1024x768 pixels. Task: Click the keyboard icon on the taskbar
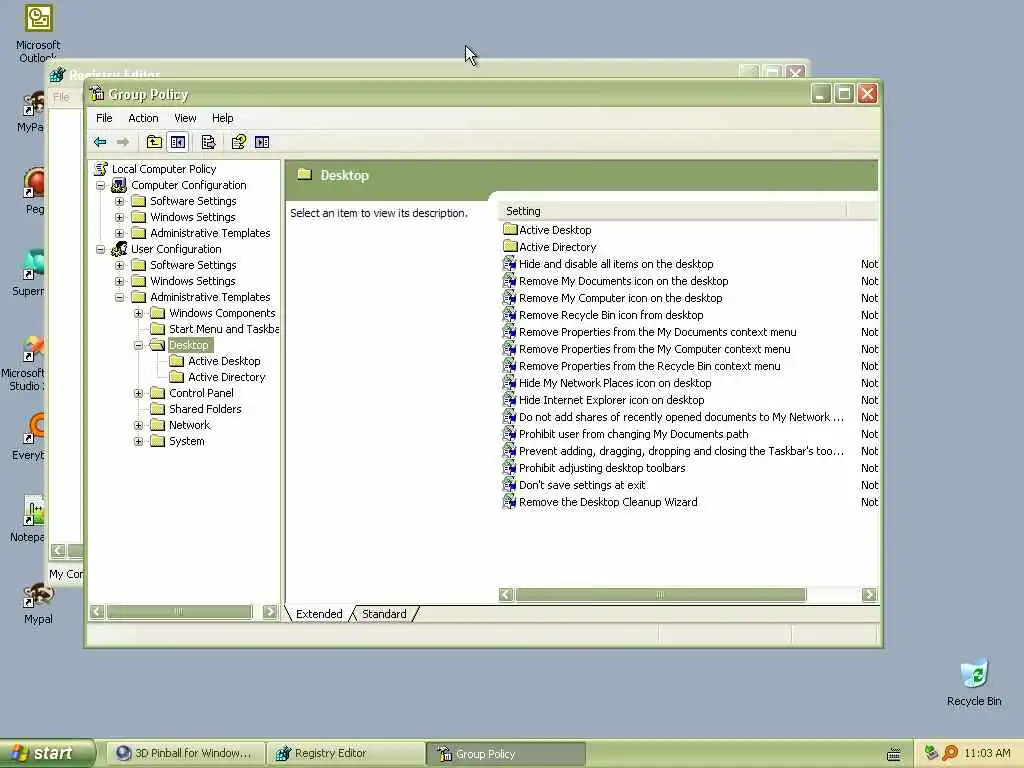pyautogui.click(x=894, y=754)
